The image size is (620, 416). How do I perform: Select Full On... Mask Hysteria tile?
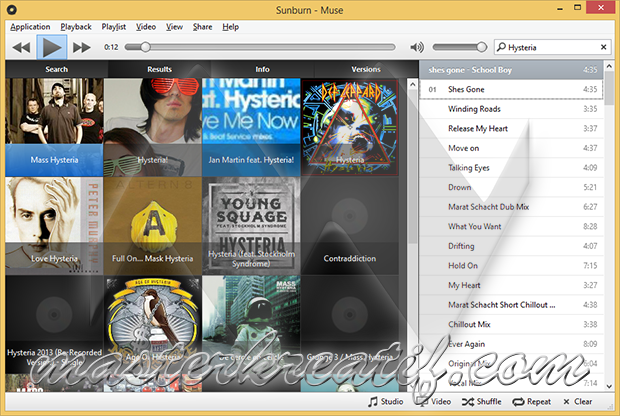tap(153, 226)
